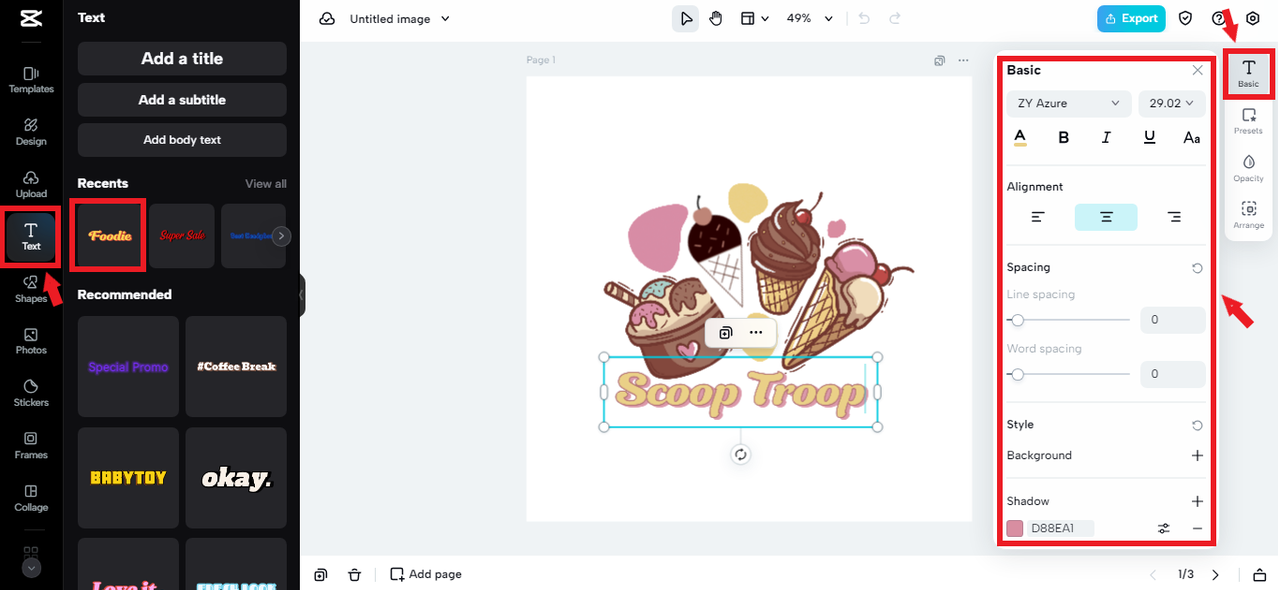The width and height of the screenshot is (1278, 590).
Task: Close the Basic panel
Action: (1197, 70)
